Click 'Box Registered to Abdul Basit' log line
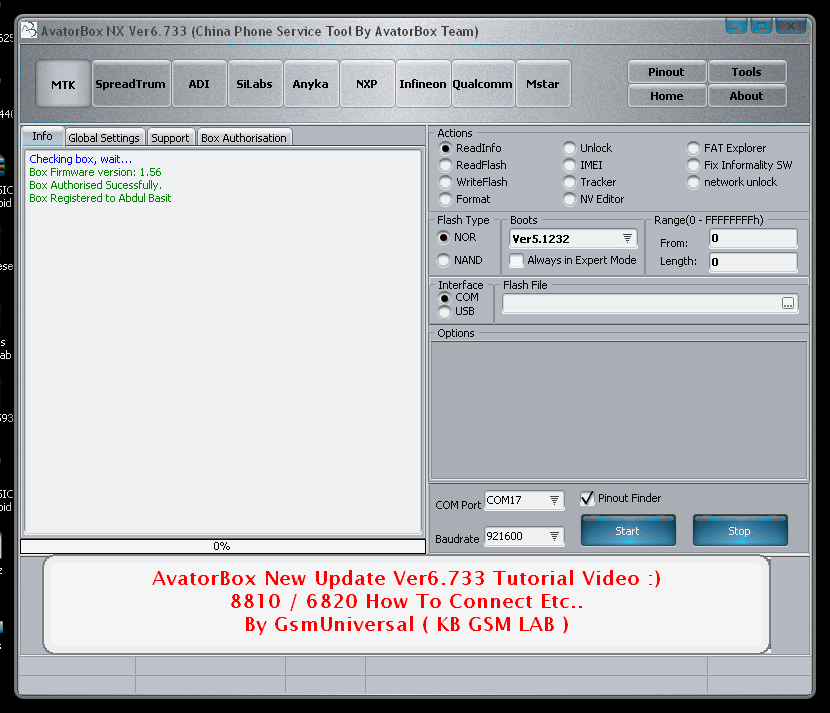The width and height of the screenshot is (830, 713). point(100,198)
